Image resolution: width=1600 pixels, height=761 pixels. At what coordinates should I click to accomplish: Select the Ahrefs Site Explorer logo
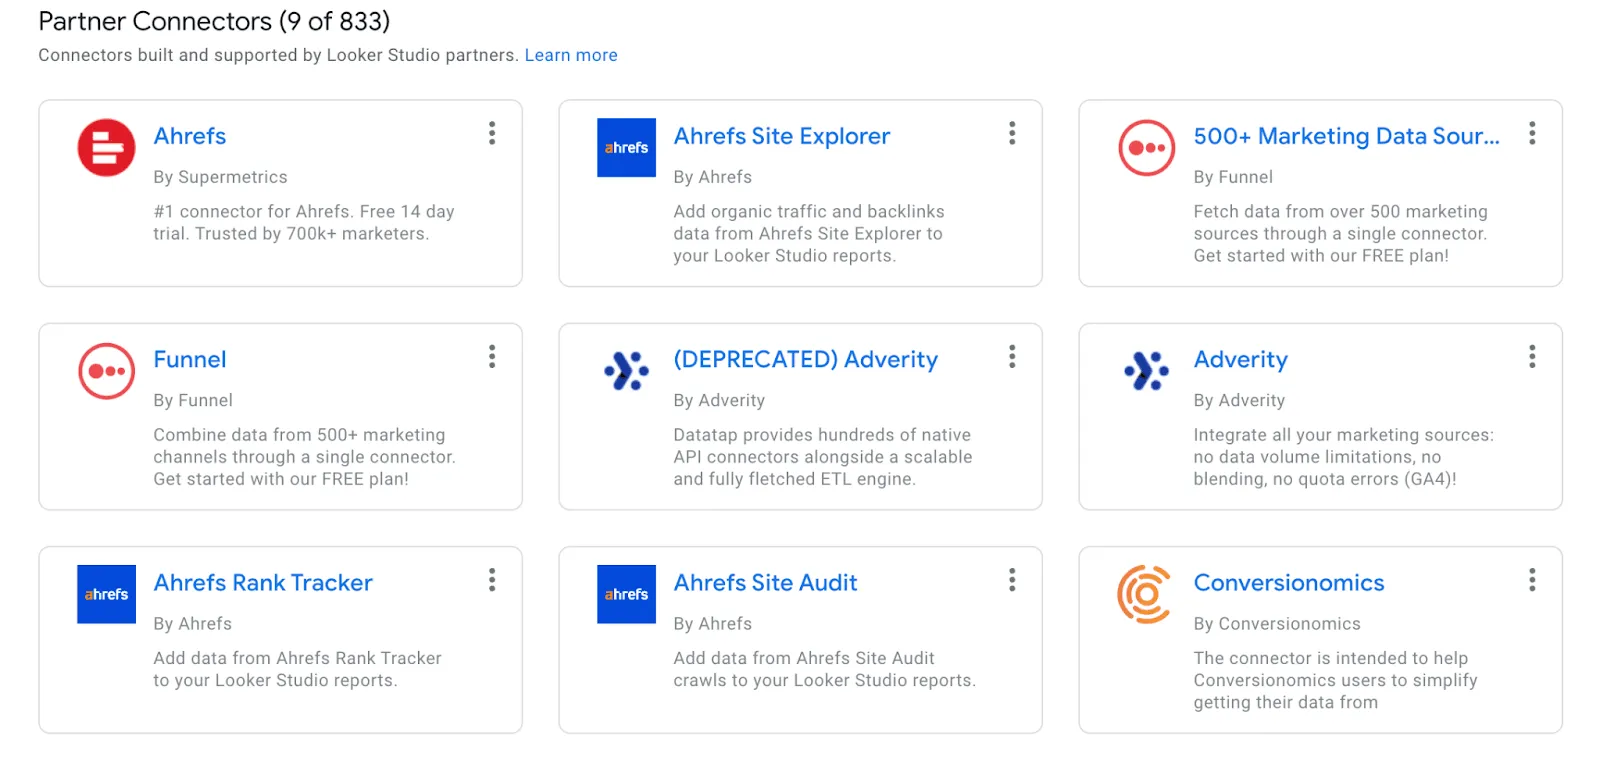pos(626,147)
